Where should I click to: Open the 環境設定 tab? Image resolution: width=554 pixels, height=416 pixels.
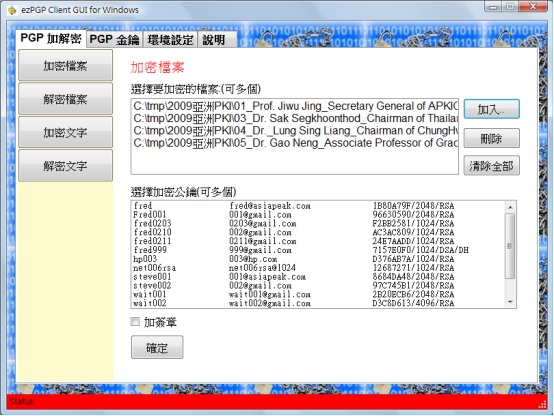(170, 40)
